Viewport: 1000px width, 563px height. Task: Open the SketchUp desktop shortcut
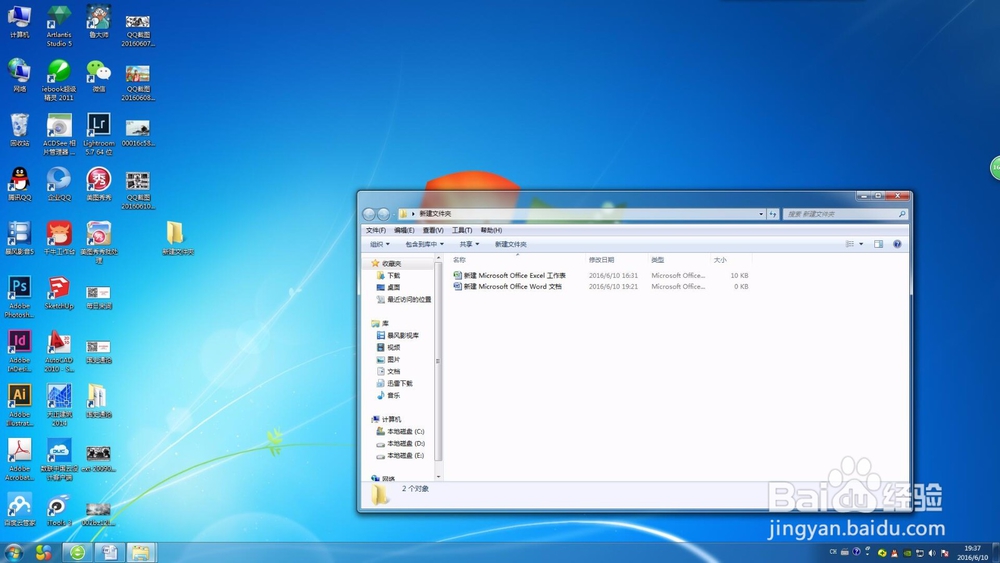pyautogui.click(x=59, y=292)
